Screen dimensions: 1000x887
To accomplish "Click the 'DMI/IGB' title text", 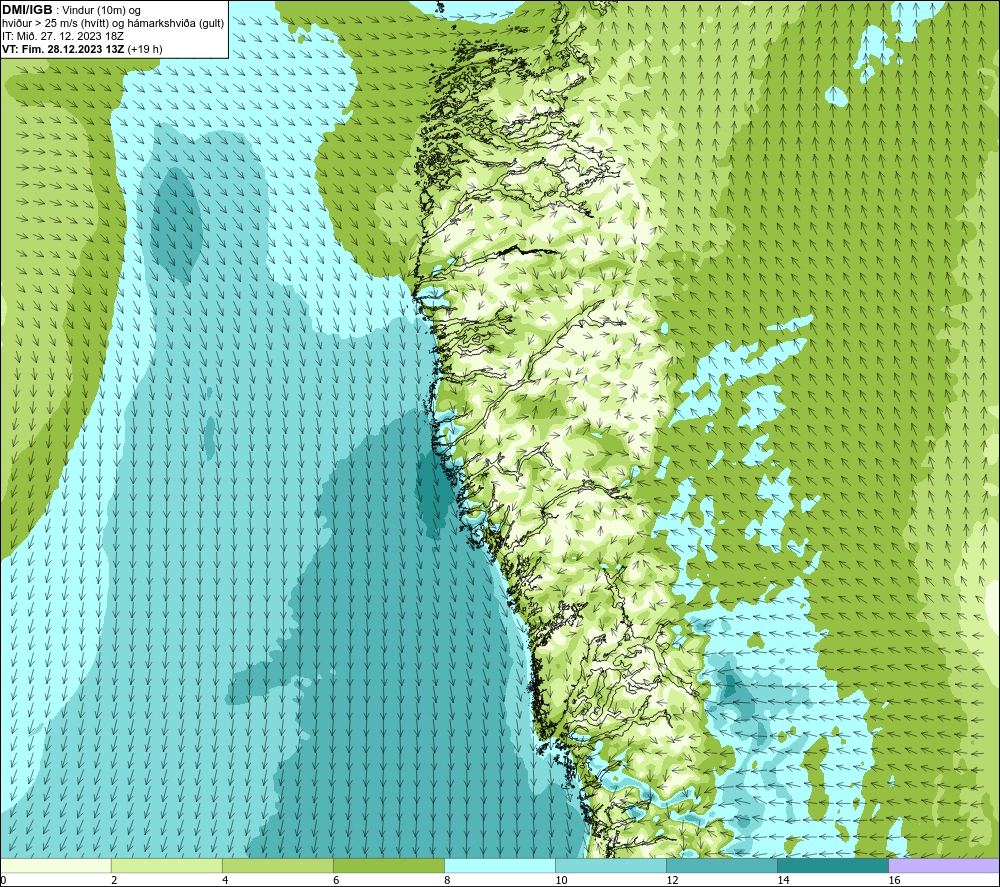I will pyautogui.click(x=27, y=10).
